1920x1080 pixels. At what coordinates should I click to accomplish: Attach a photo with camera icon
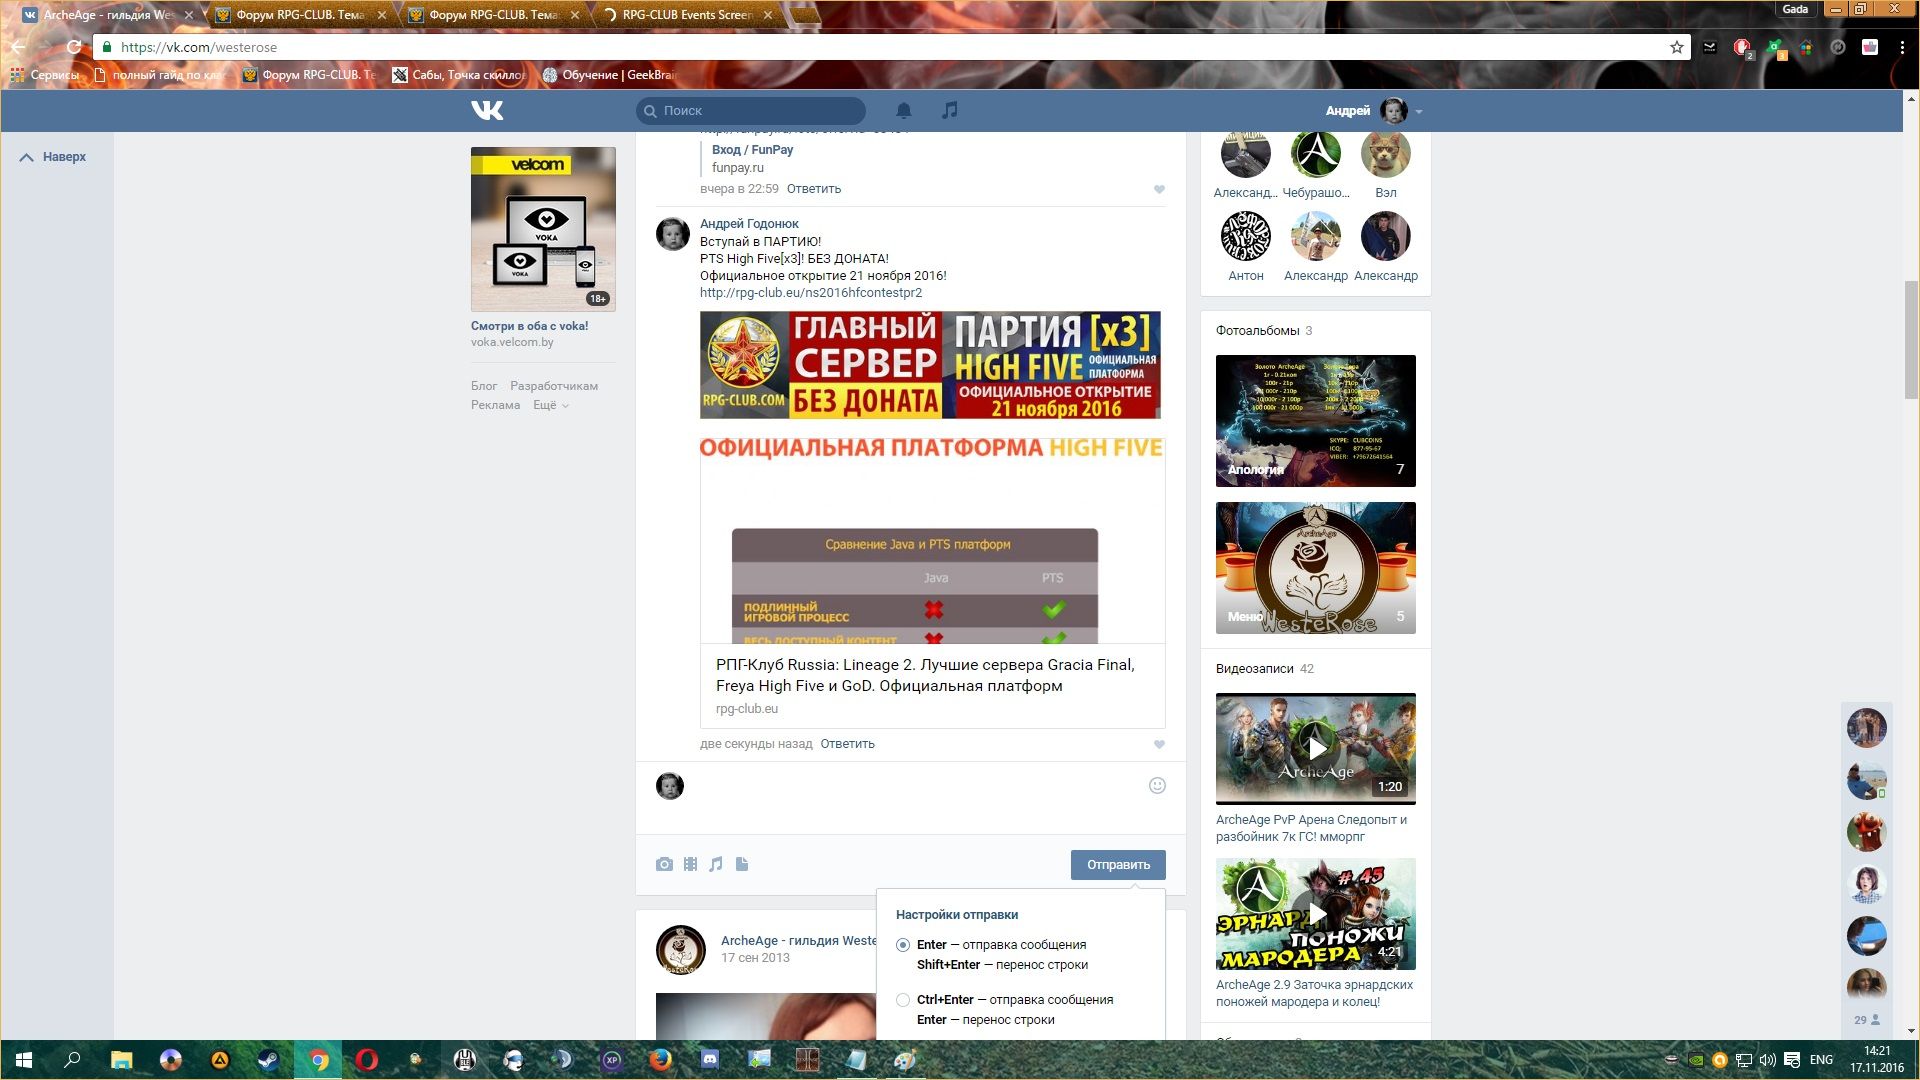(664, 864)
